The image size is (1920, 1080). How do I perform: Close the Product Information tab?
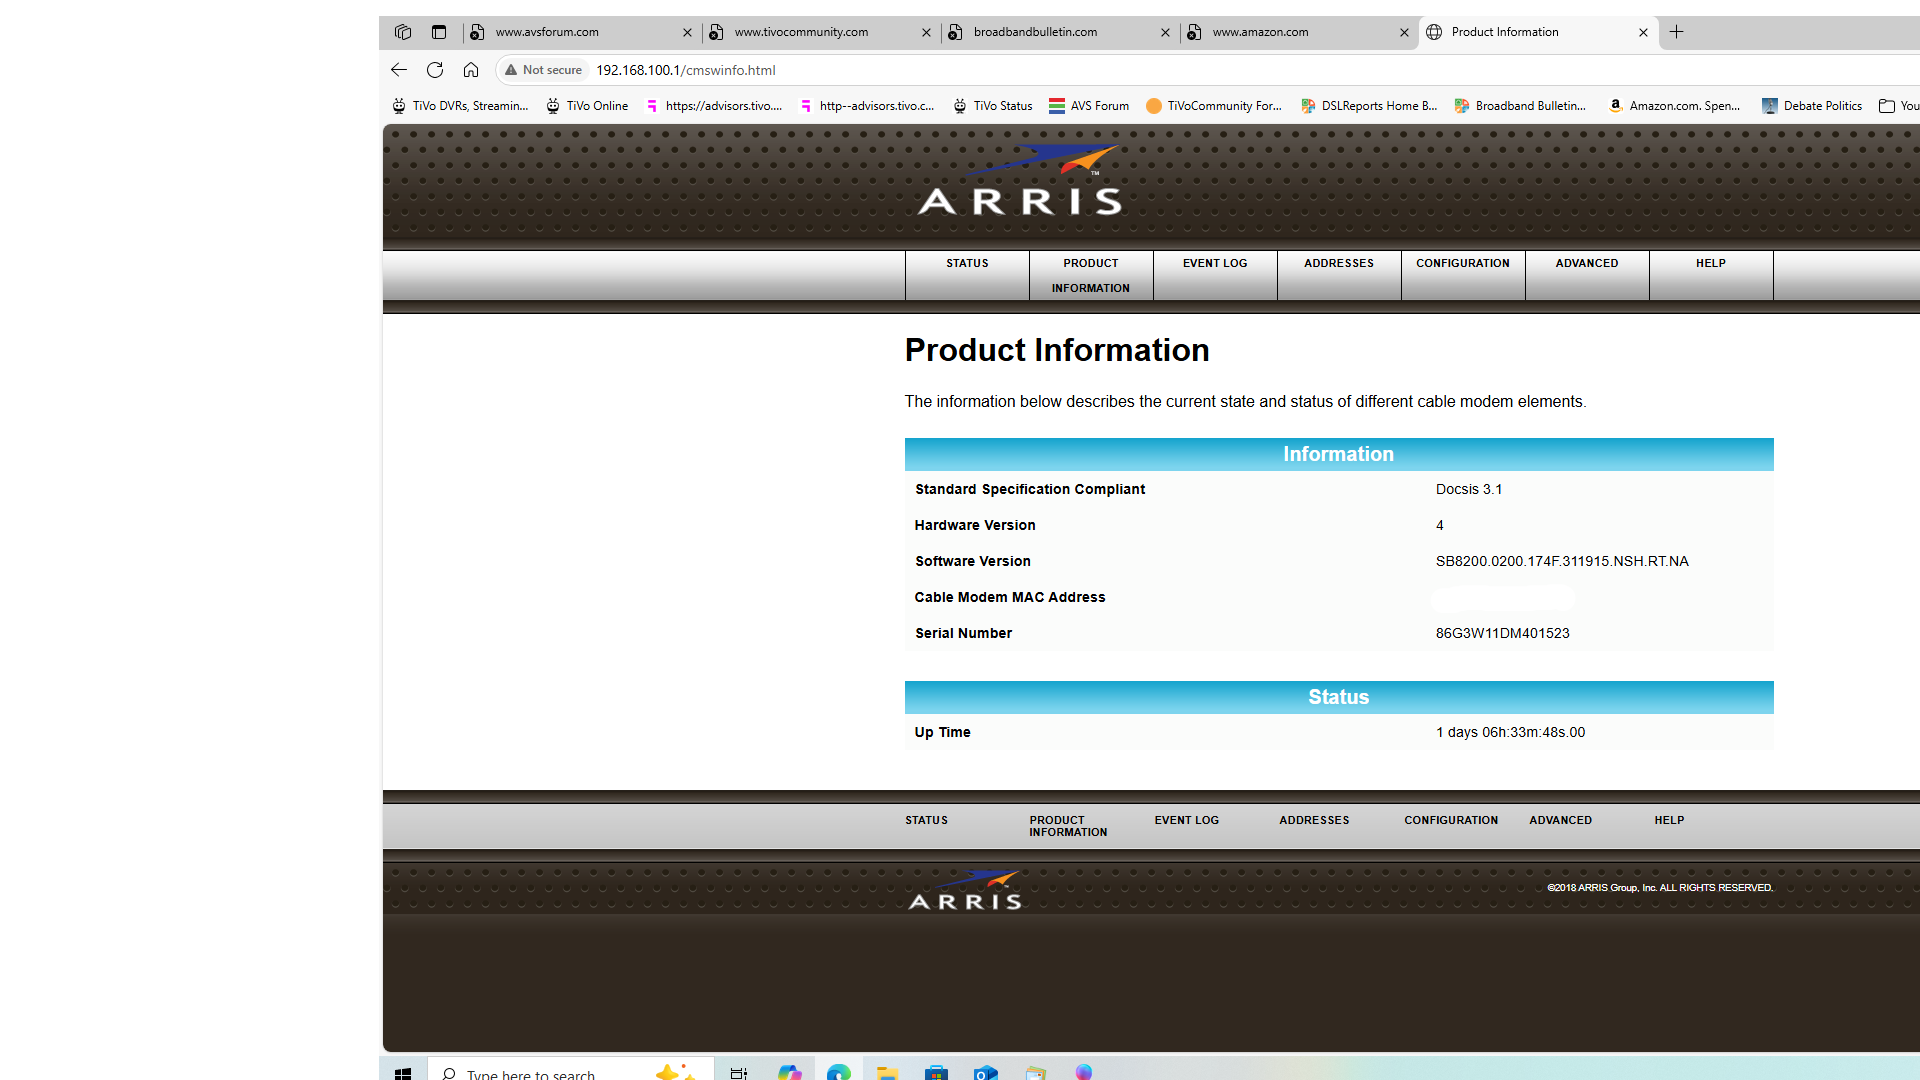tap(1643, 32)
